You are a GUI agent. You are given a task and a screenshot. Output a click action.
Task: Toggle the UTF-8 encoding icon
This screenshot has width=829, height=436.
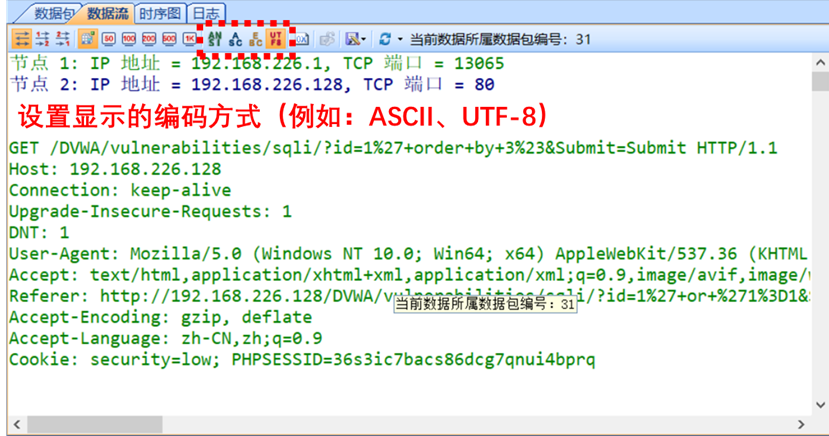point(275,39)
